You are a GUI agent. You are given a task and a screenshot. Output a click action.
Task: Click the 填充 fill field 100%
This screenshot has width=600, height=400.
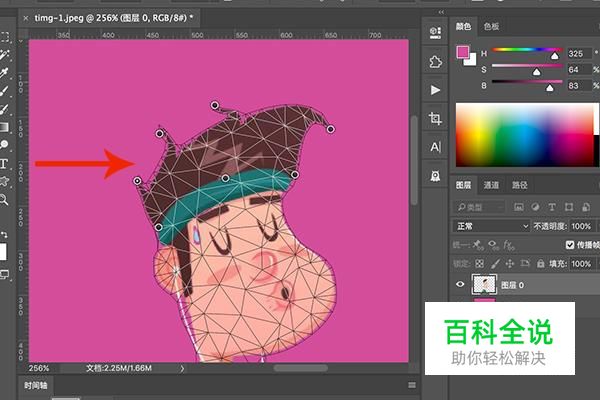582,264
